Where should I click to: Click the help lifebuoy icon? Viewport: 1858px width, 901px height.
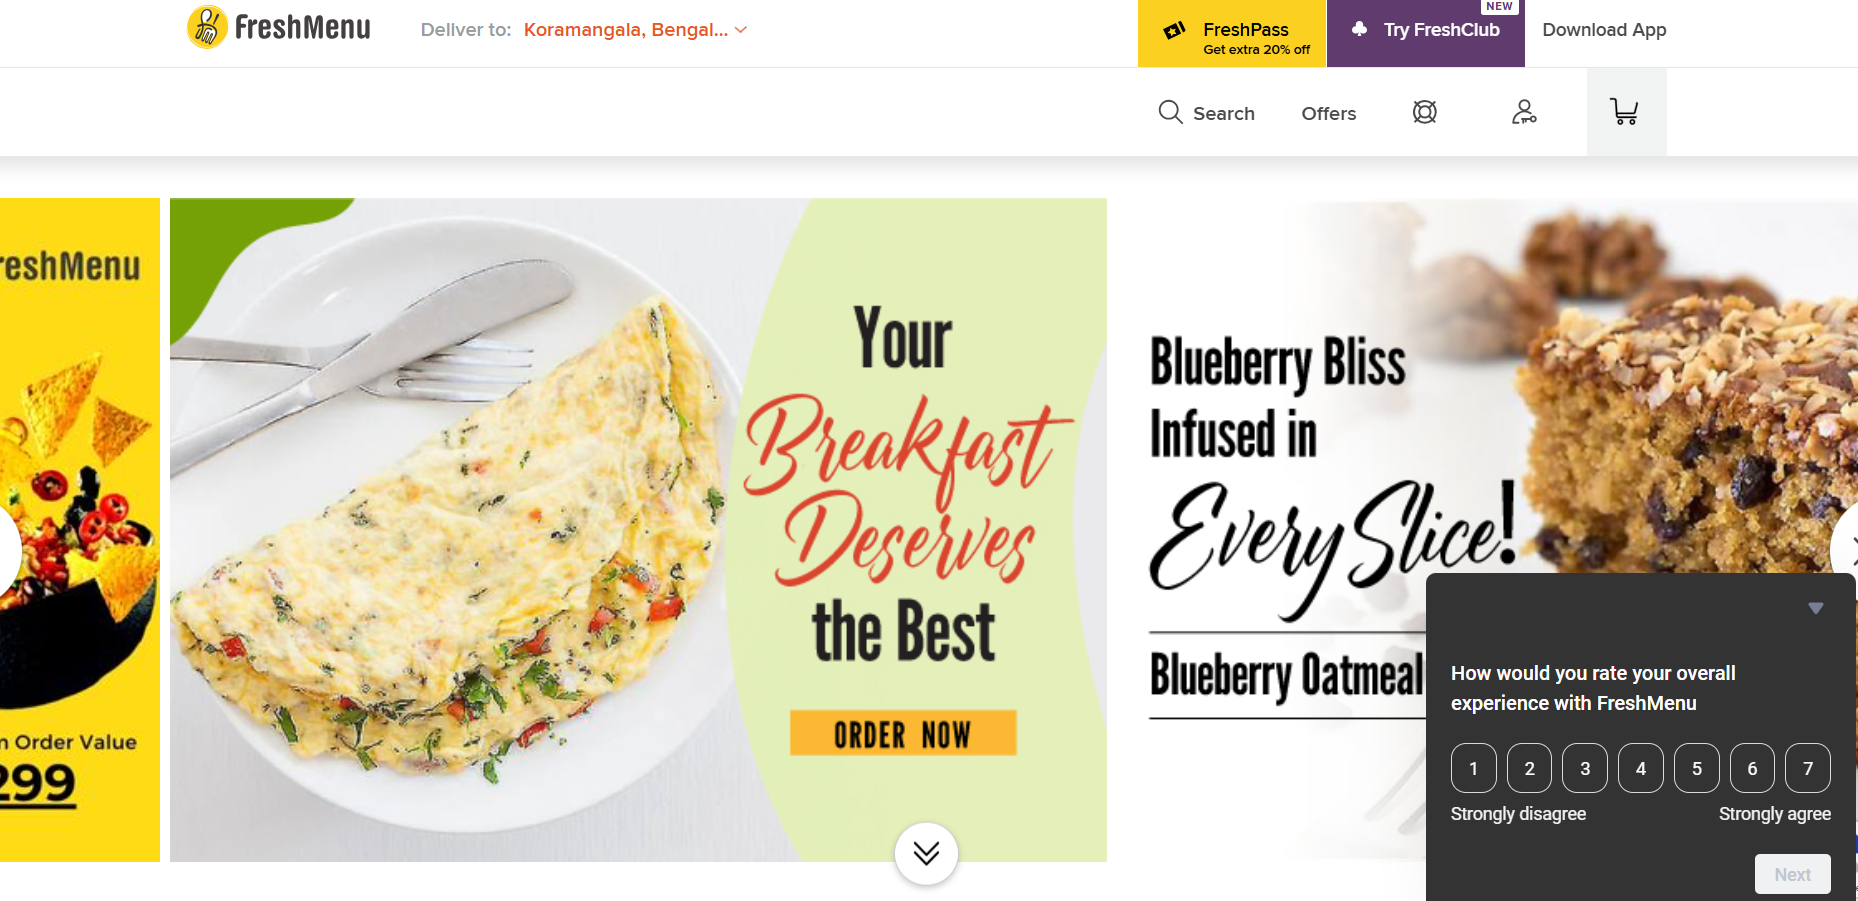tap(1425, 112)
